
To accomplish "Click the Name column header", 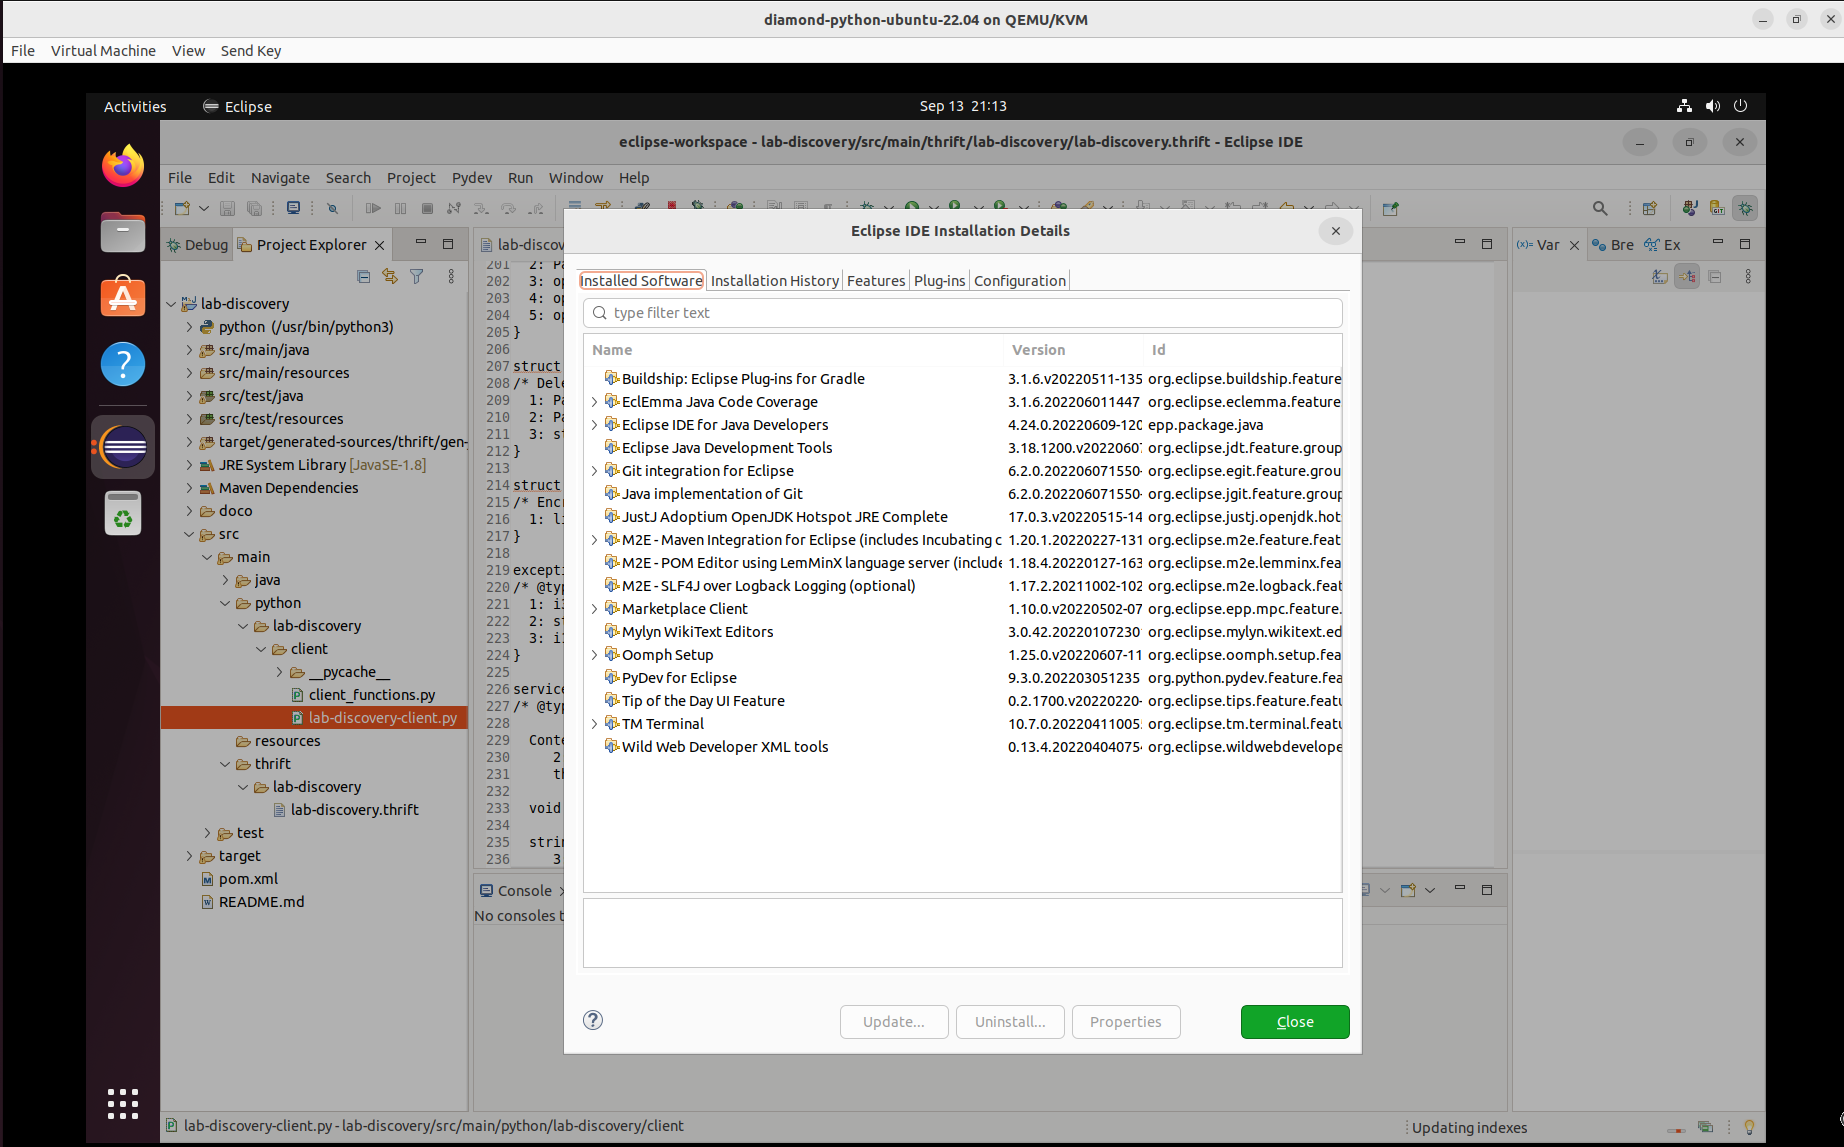I will [794, 350].
